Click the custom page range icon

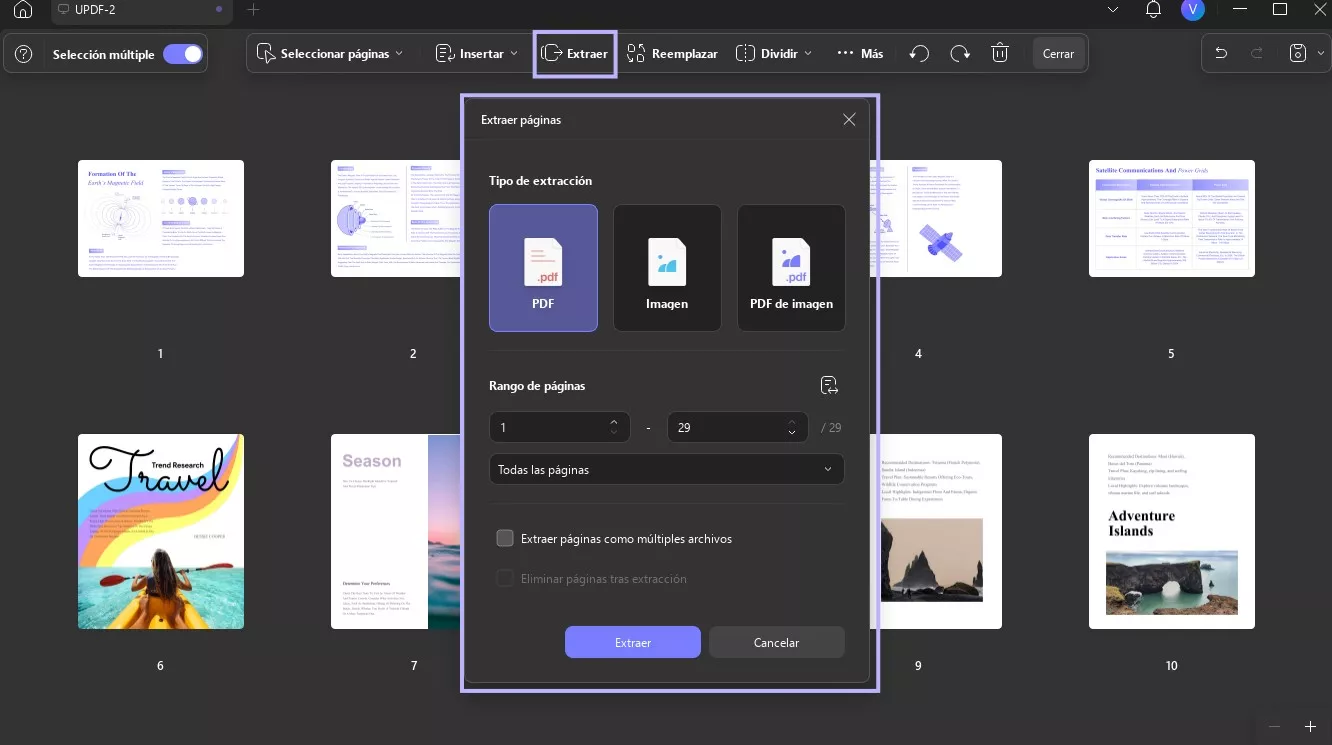828,386
